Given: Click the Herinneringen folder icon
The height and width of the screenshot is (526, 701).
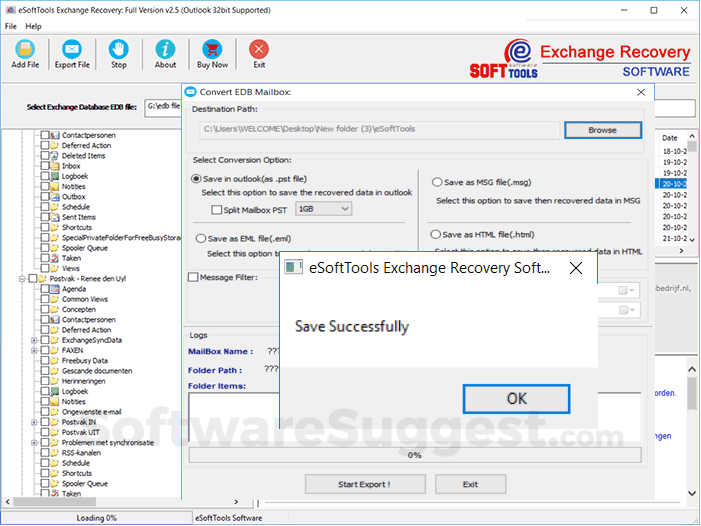Looking at the screenshot, I should (x=55, y=381).
